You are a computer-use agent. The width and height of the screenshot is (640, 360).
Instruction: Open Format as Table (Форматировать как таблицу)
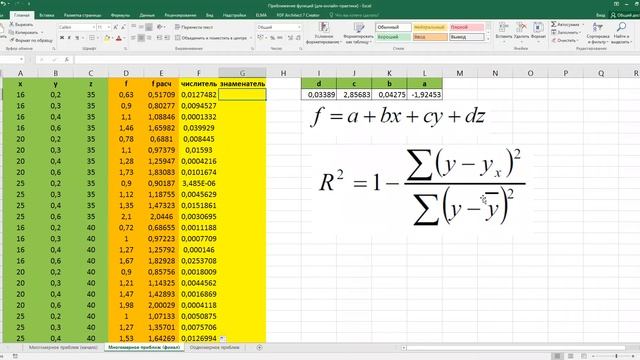point(358,33)
